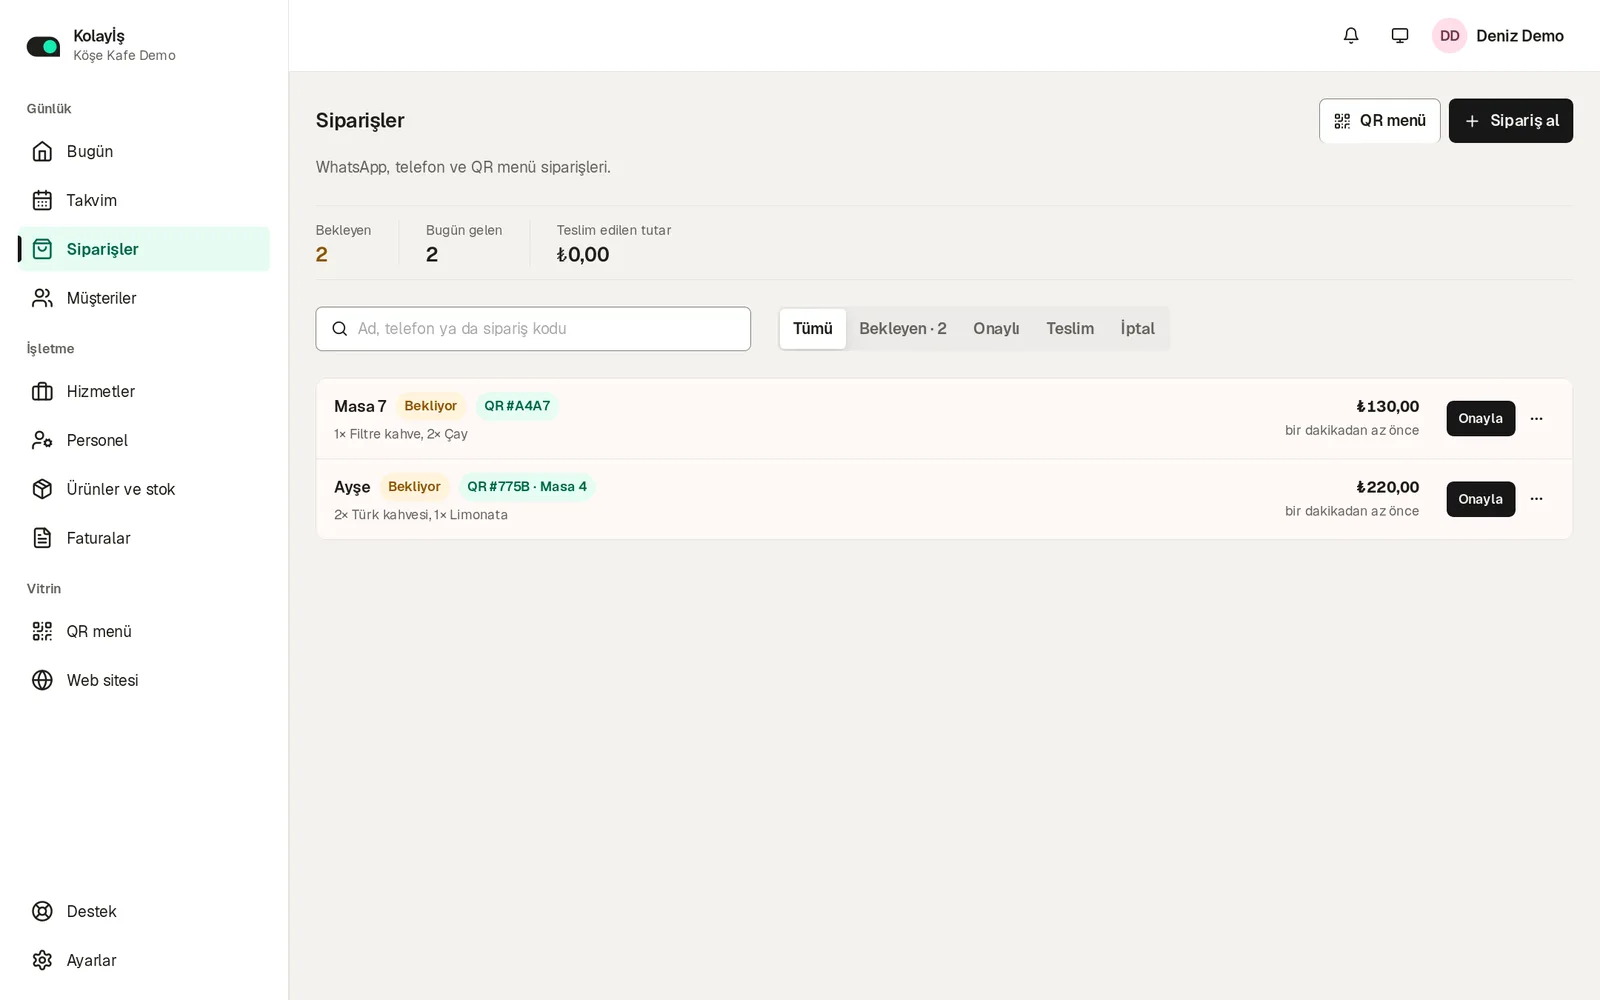Click the Faturalar document icon

(x=42, y=538)
